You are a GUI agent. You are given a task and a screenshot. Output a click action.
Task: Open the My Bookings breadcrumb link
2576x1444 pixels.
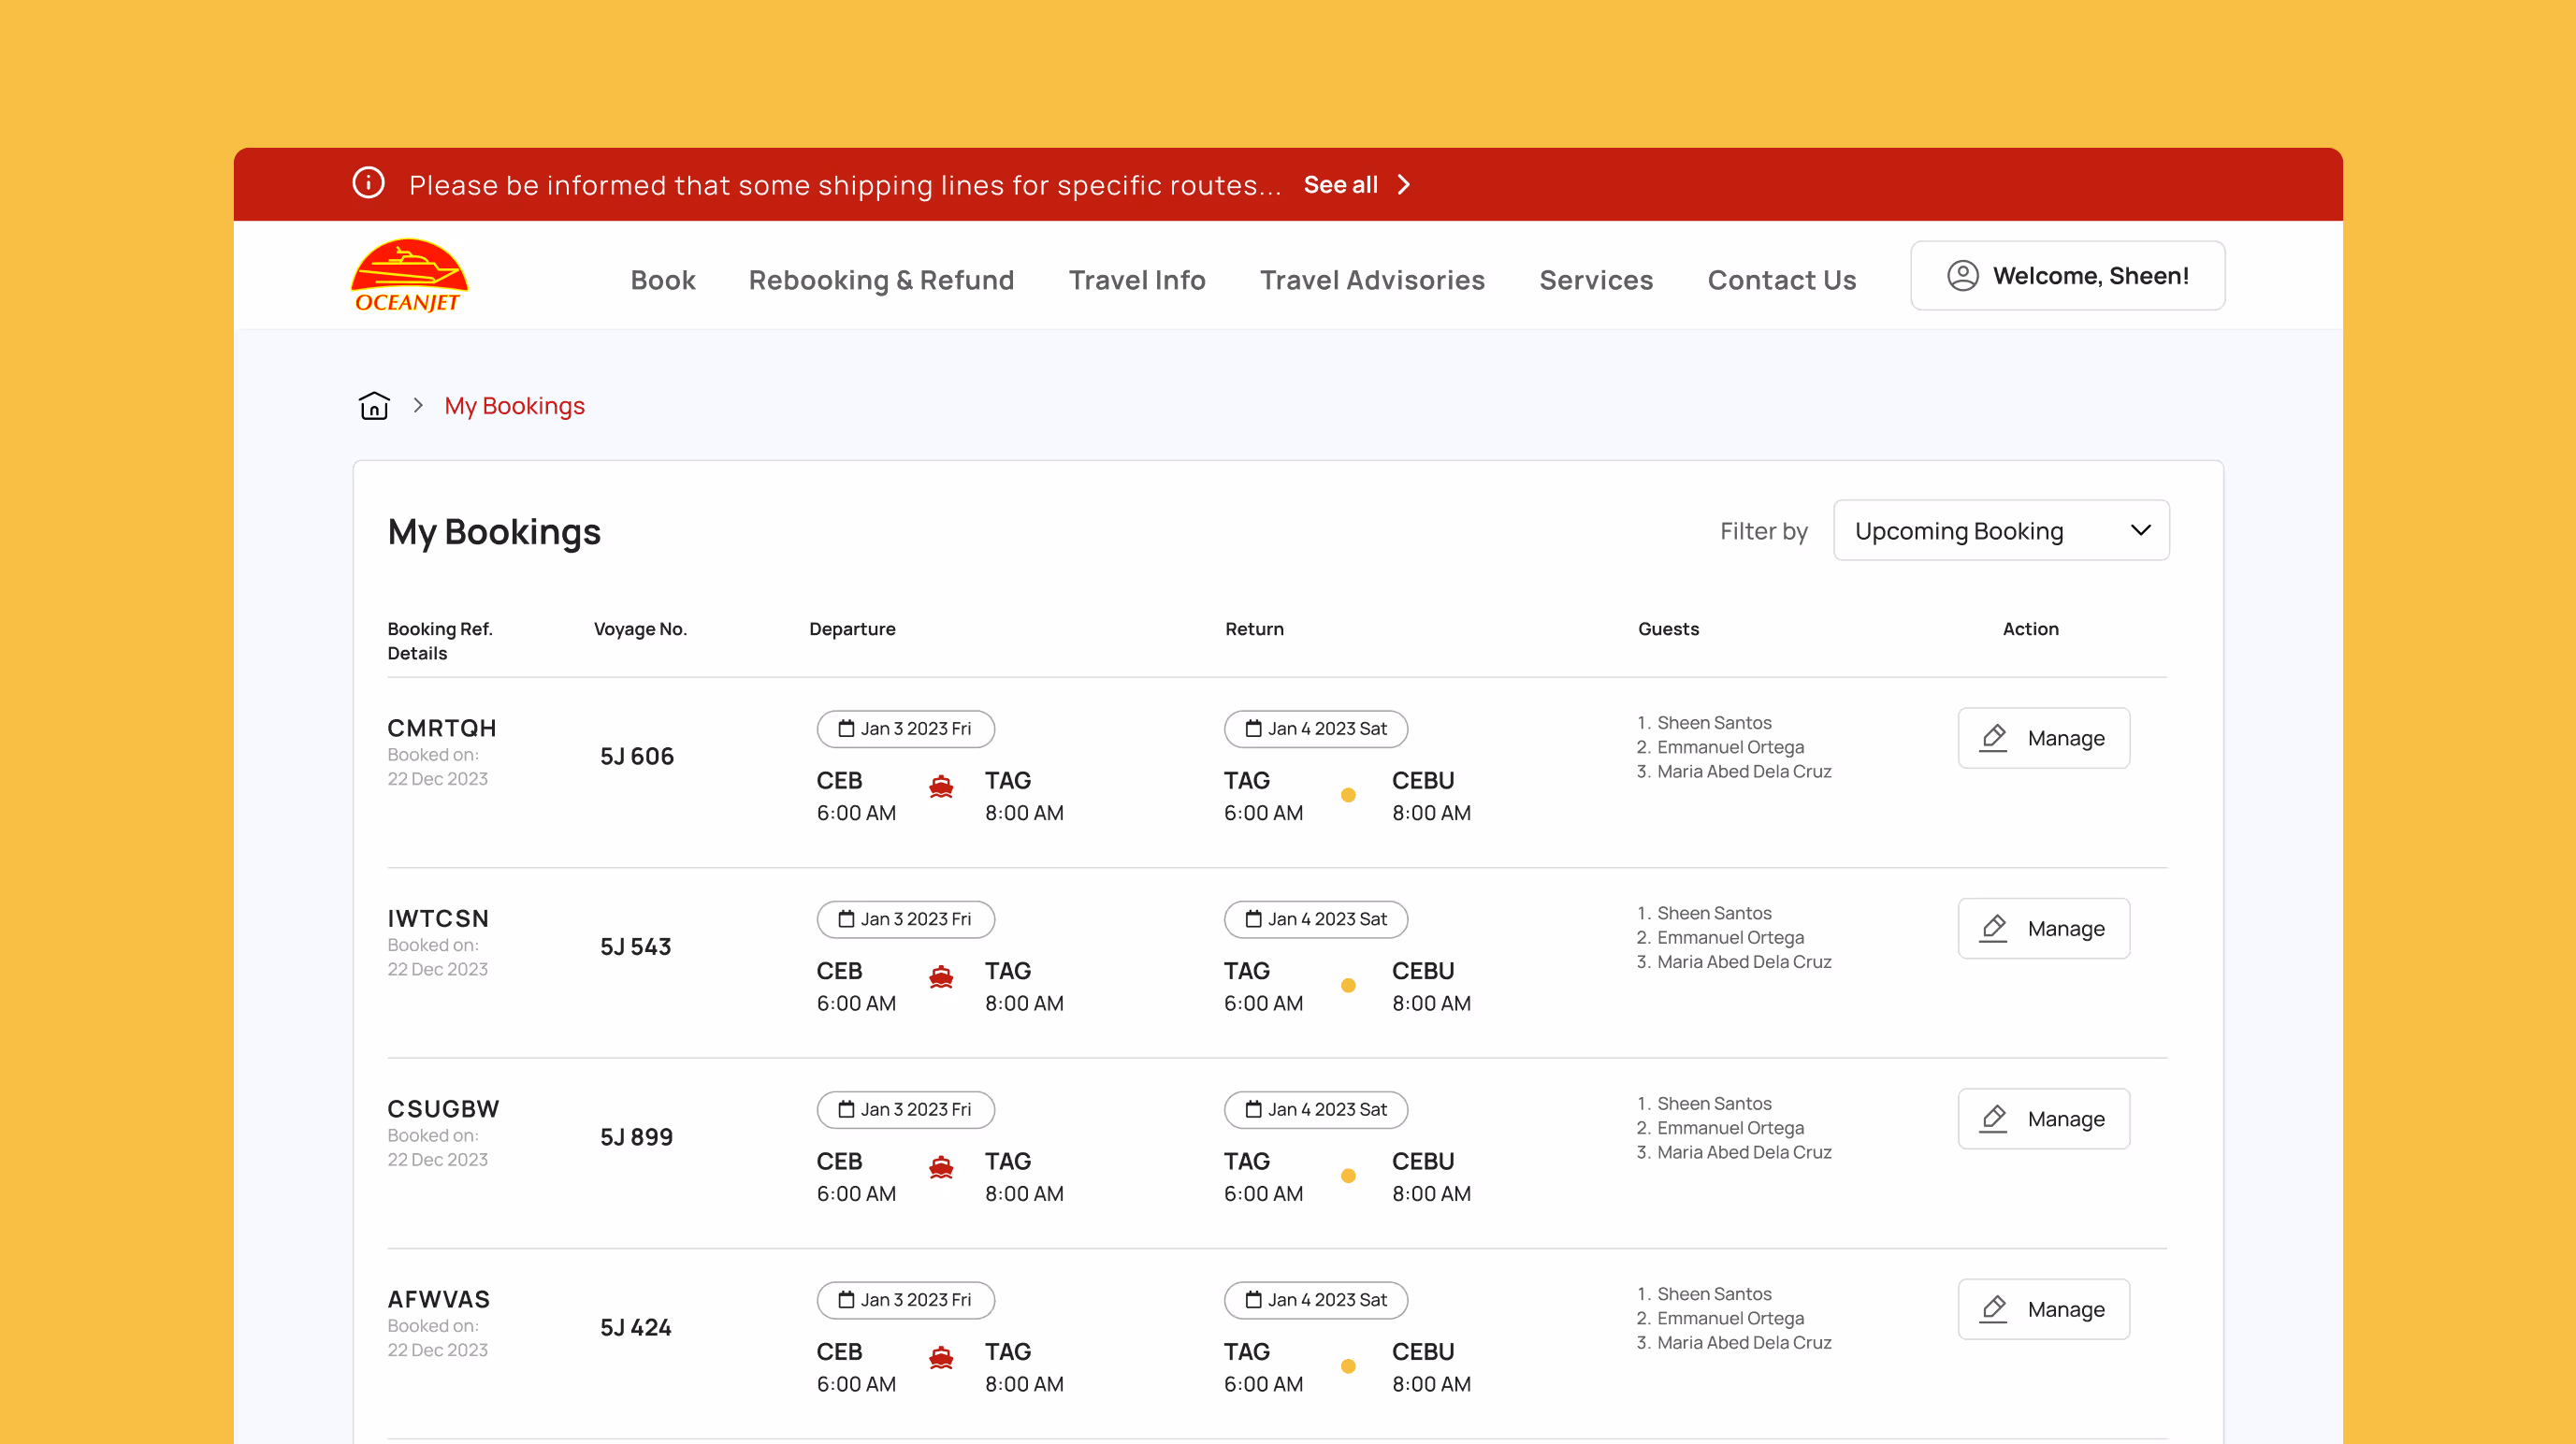[x=514, y=405]
